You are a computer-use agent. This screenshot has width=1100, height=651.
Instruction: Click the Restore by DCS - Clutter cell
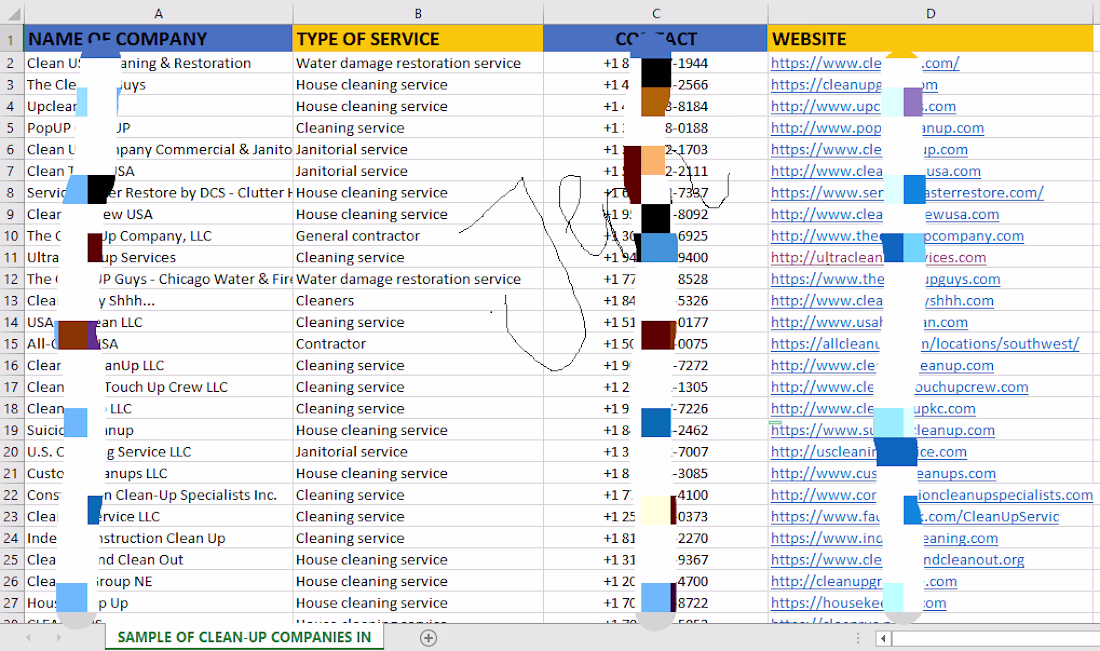click(x=159, y=193)
